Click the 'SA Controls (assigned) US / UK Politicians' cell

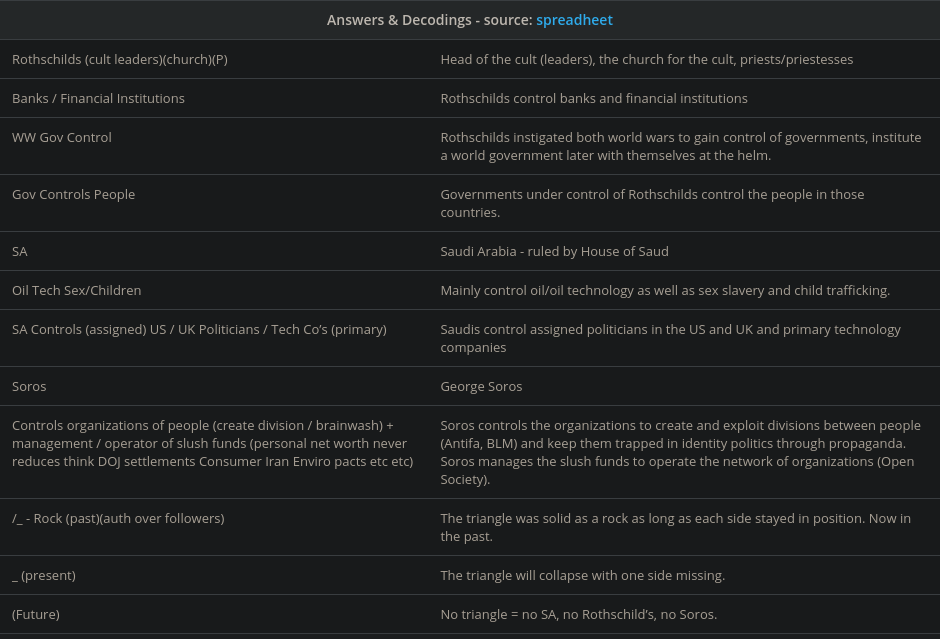pyautogui.click(x=199, y=329)
